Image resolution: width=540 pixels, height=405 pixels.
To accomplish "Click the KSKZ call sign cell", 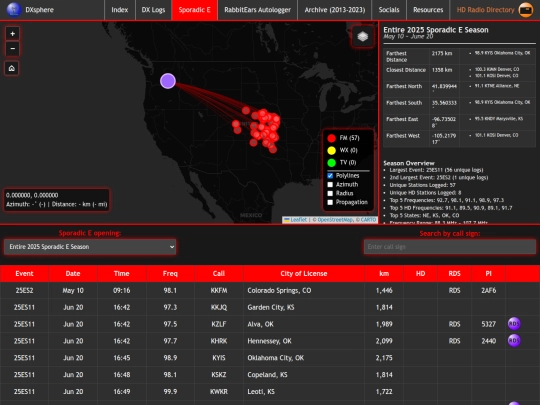I will point(219,375).
